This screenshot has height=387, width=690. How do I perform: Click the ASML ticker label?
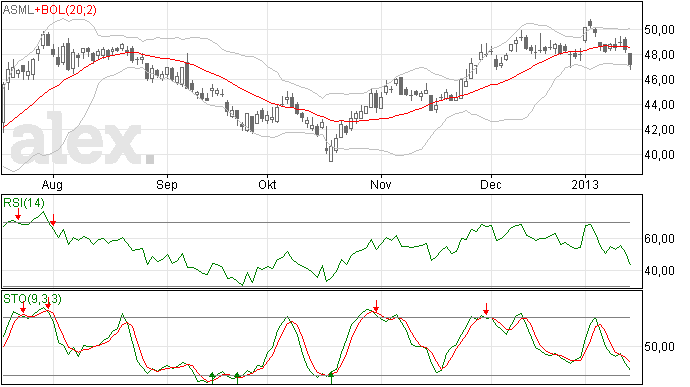(x=18, y=10)
